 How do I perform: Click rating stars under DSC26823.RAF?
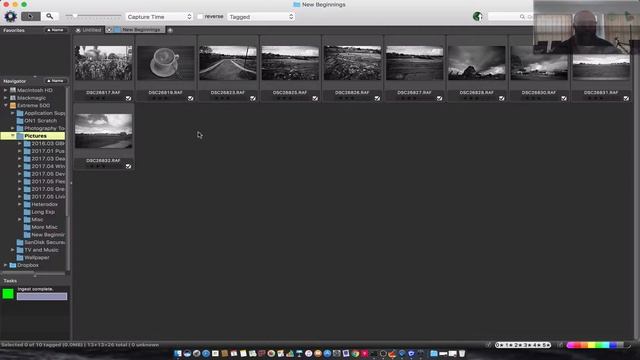[222, 98]
